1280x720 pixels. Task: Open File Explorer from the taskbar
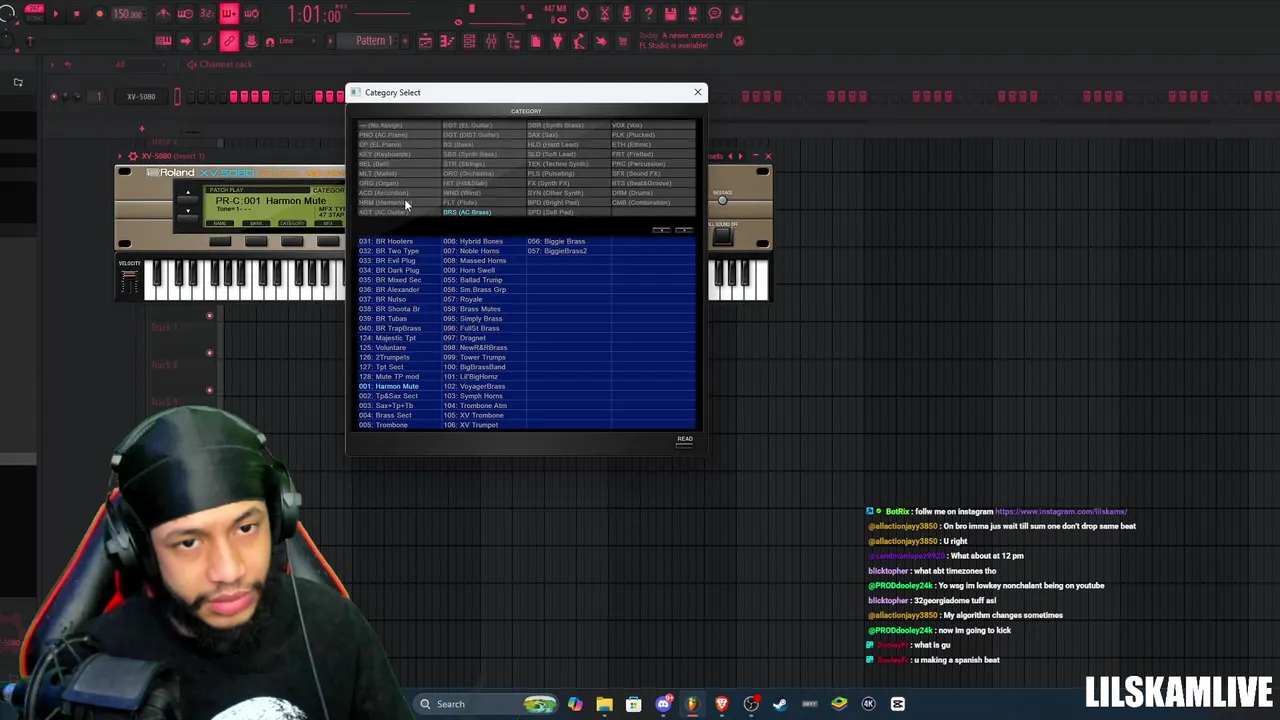click(x=604, y=704)
